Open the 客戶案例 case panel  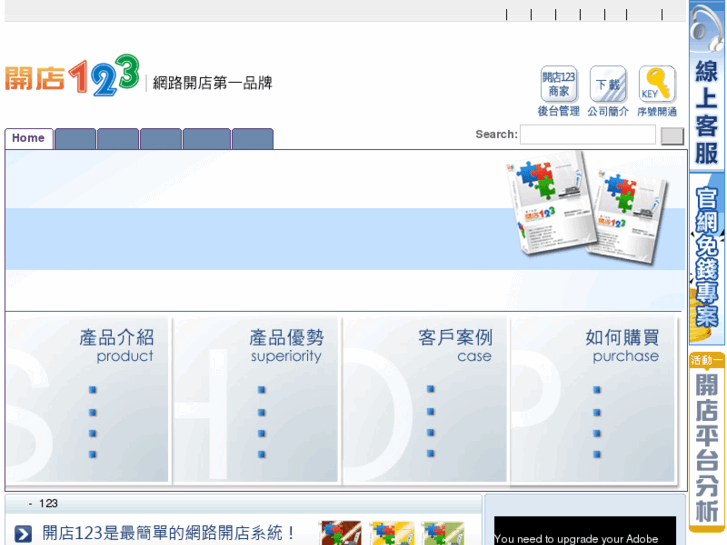[425, 400]
